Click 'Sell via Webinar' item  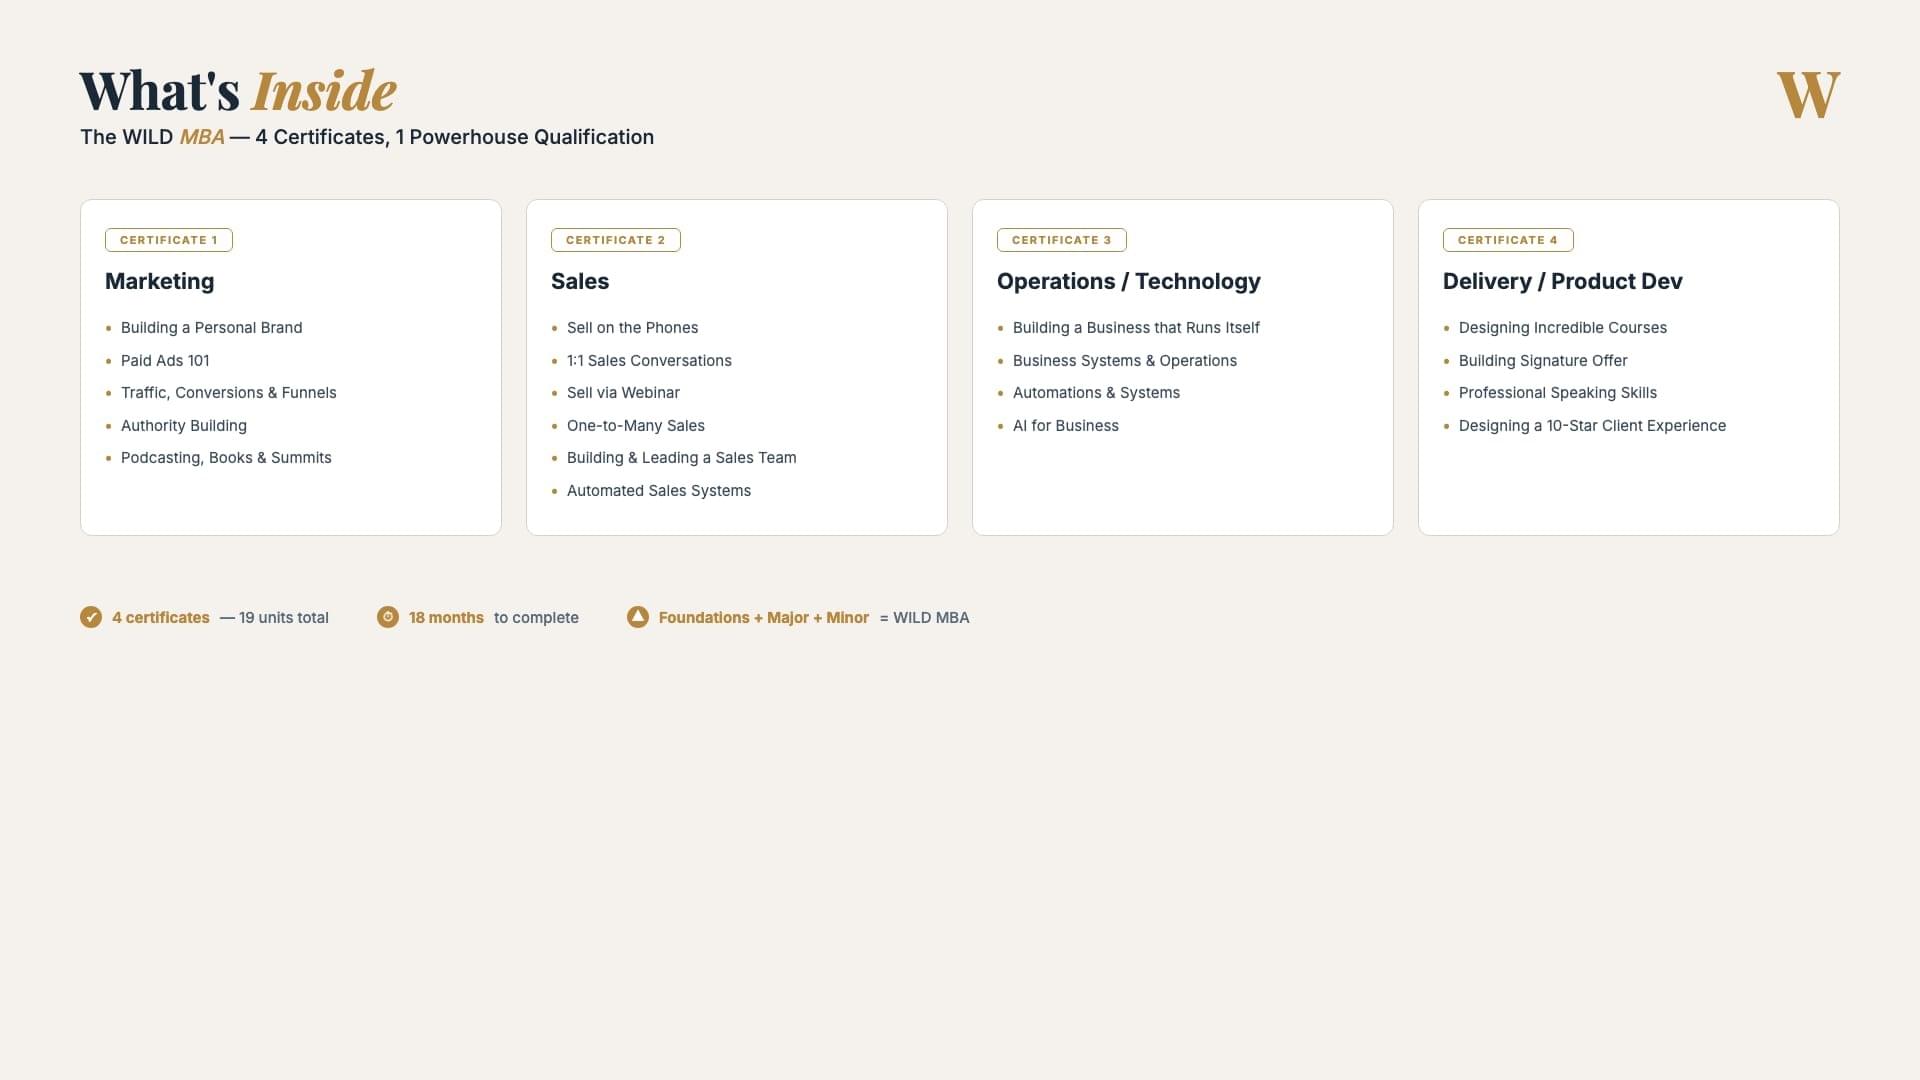(x=623, y=393)
